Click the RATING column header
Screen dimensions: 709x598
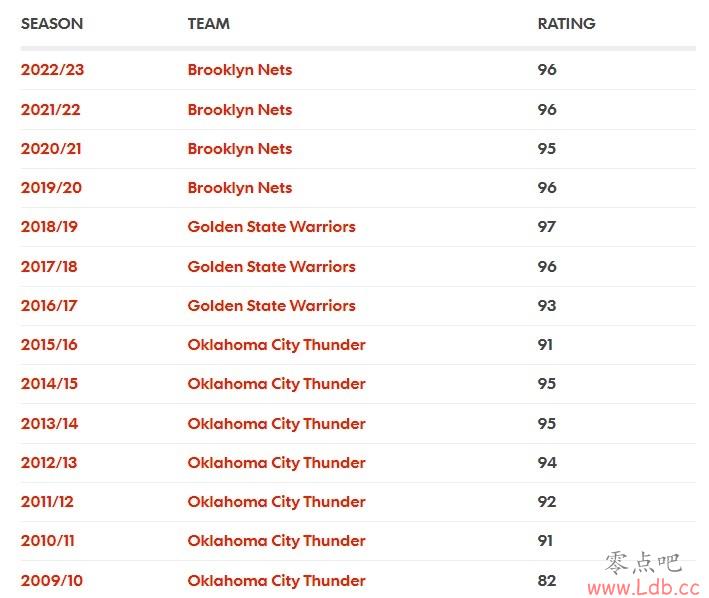(567, 24)
